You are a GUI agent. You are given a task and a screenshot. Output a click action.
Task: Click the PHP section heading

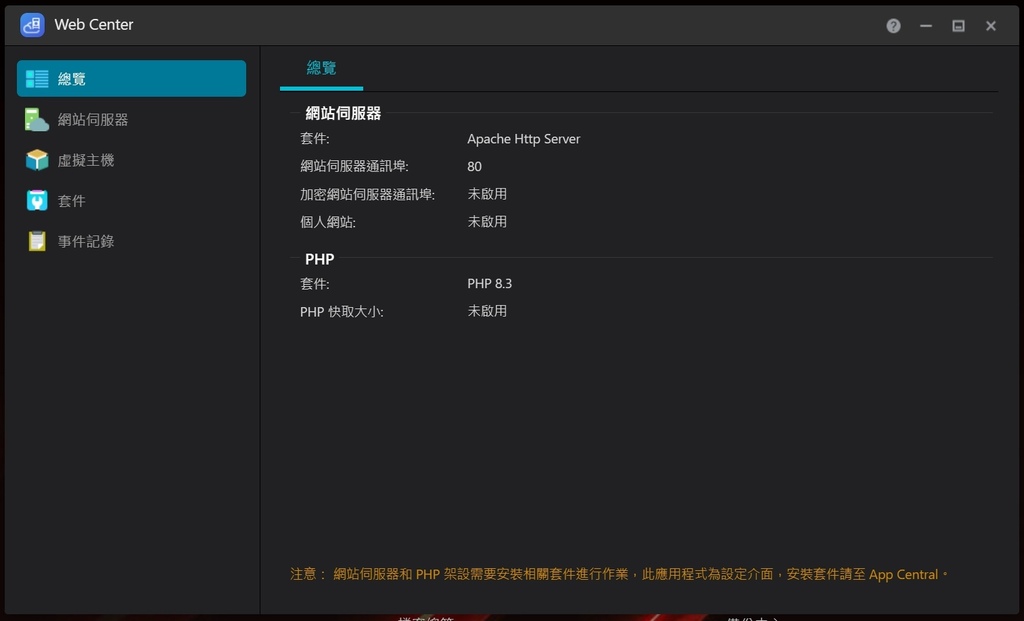click(319, 259)
